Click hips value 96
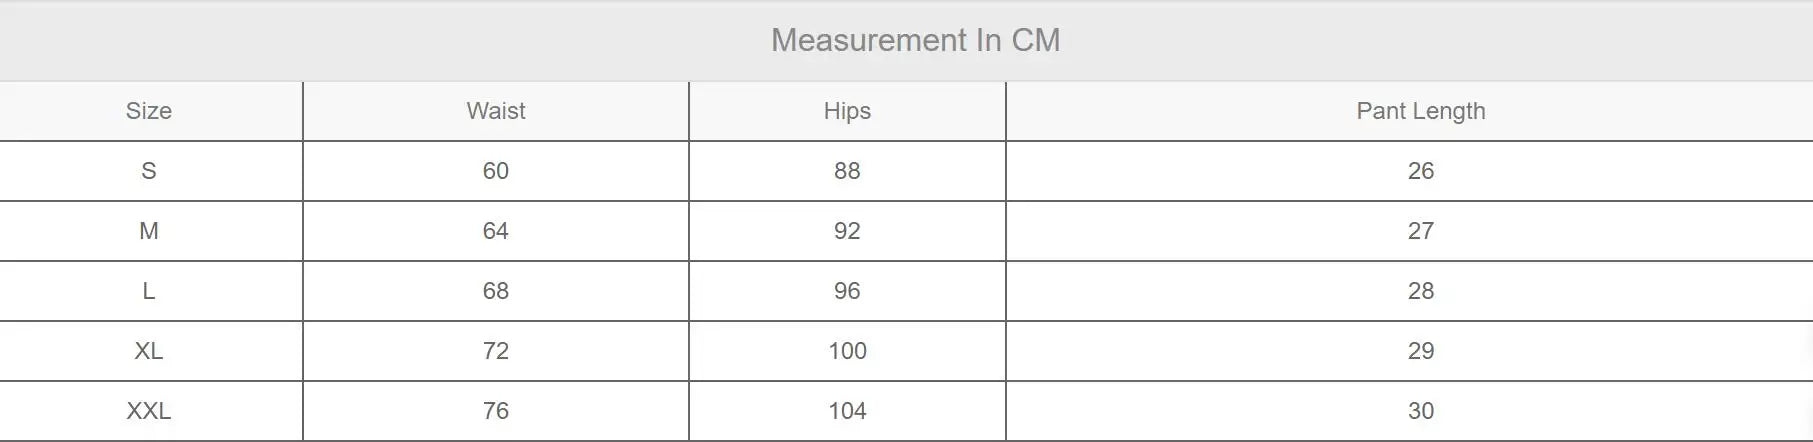 pos(847,291)
